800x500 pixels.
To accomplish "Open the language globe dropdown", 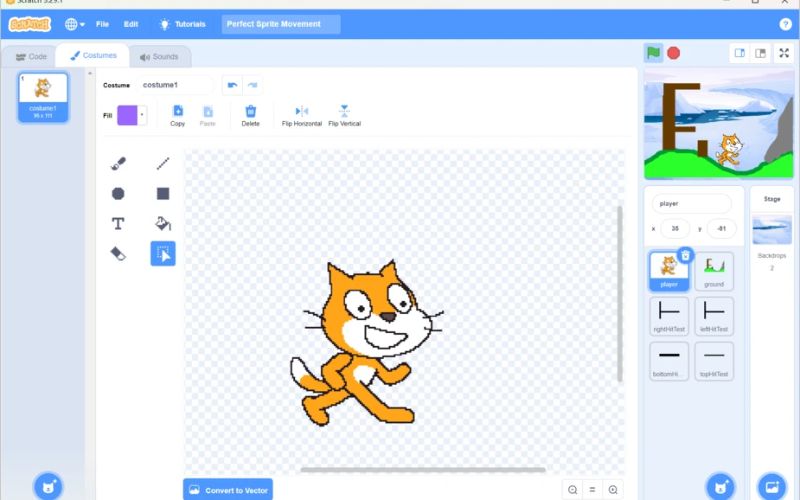I will (74, 24).
